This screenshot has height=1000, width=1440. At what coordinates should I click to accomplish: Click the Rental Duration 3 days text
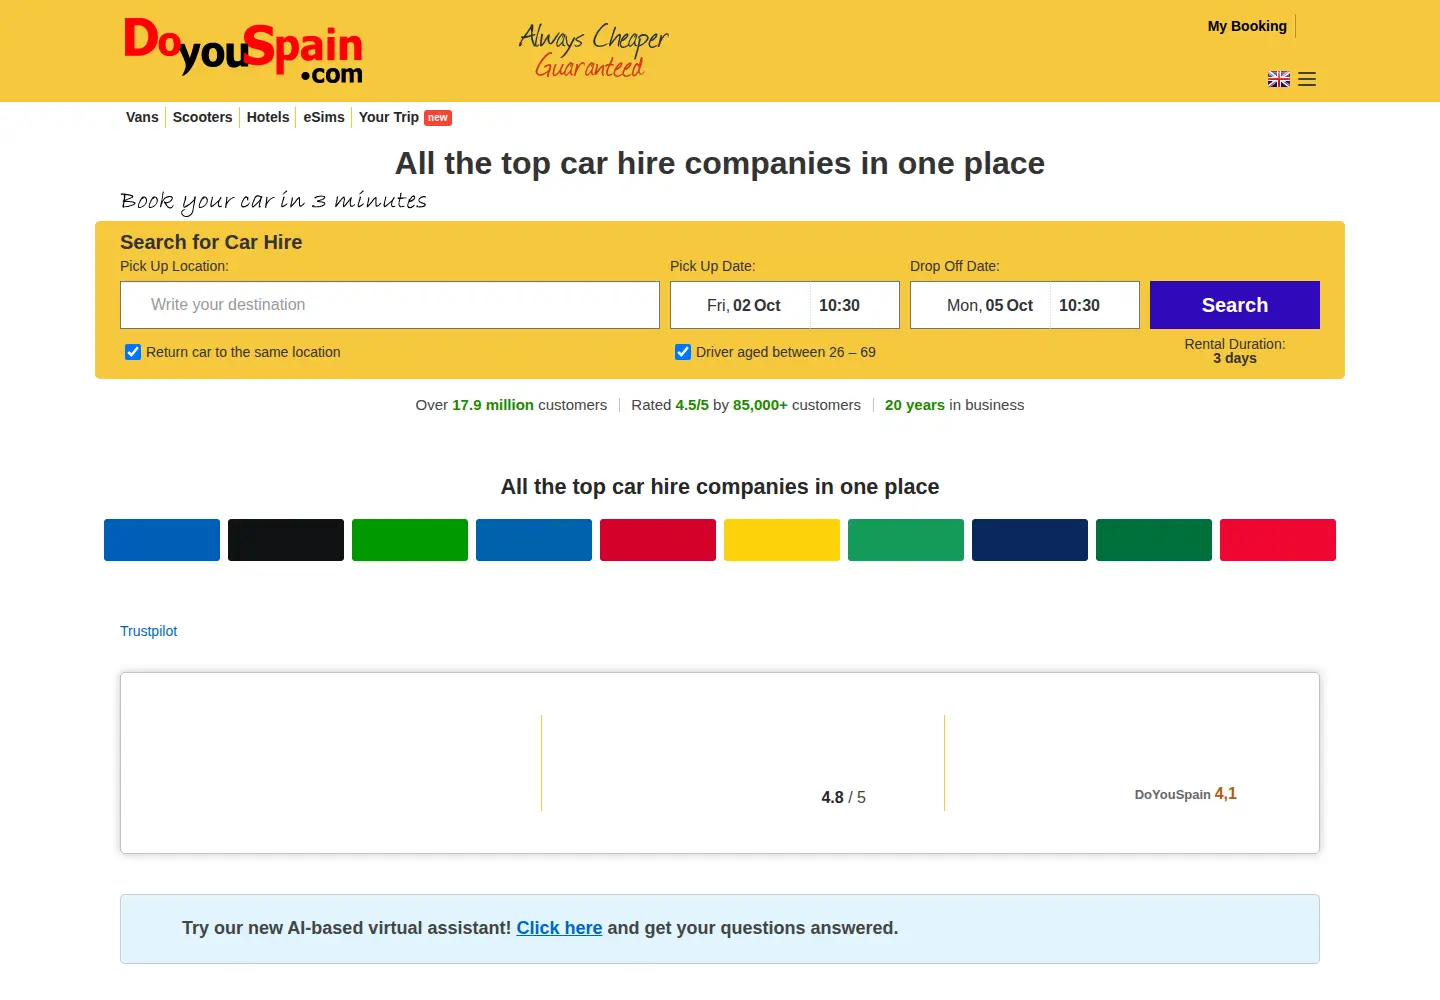[x=1235, y=351]
